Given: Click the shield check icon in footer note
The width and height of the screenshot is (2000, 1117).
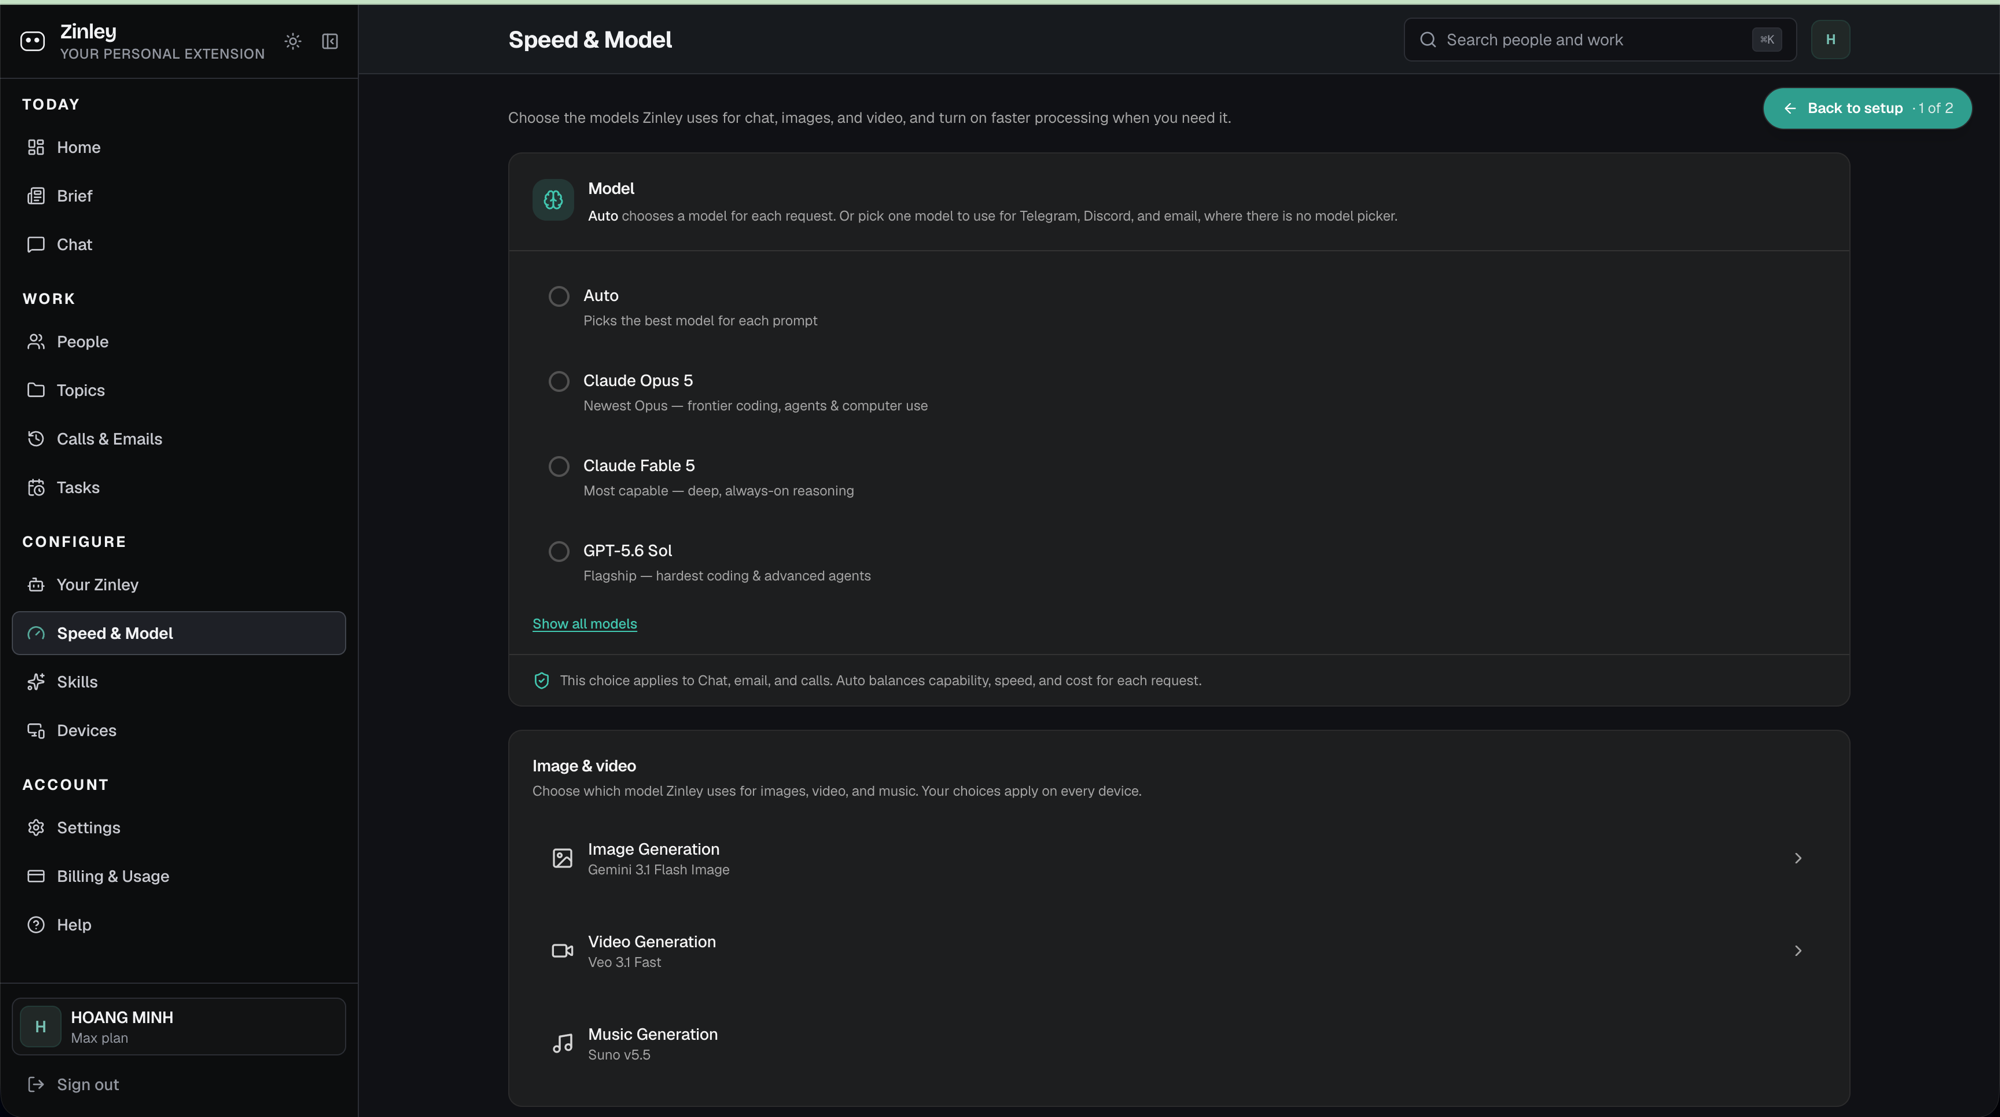Looking at the screenshot, I should 542,681.
